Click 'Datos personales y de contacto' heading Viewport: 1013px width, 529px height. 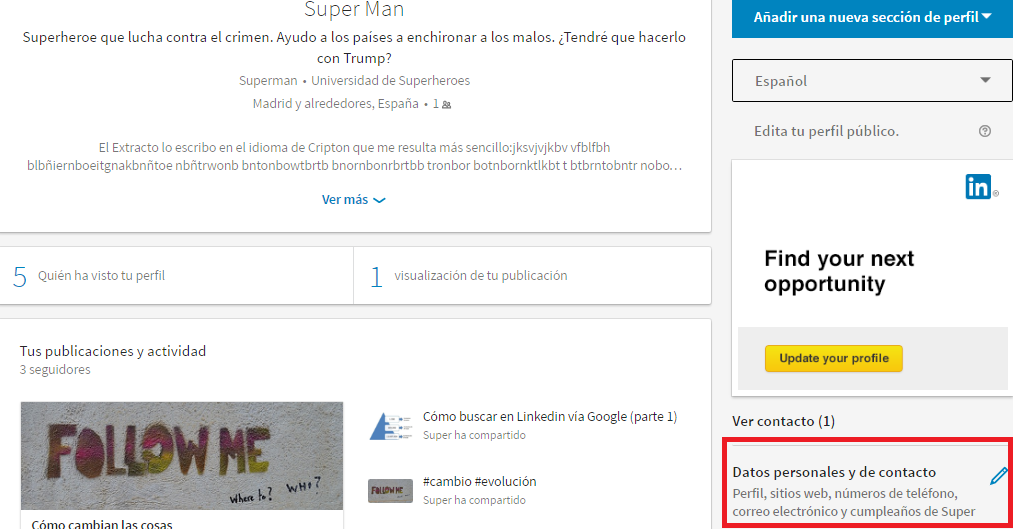tap(834, 472)
